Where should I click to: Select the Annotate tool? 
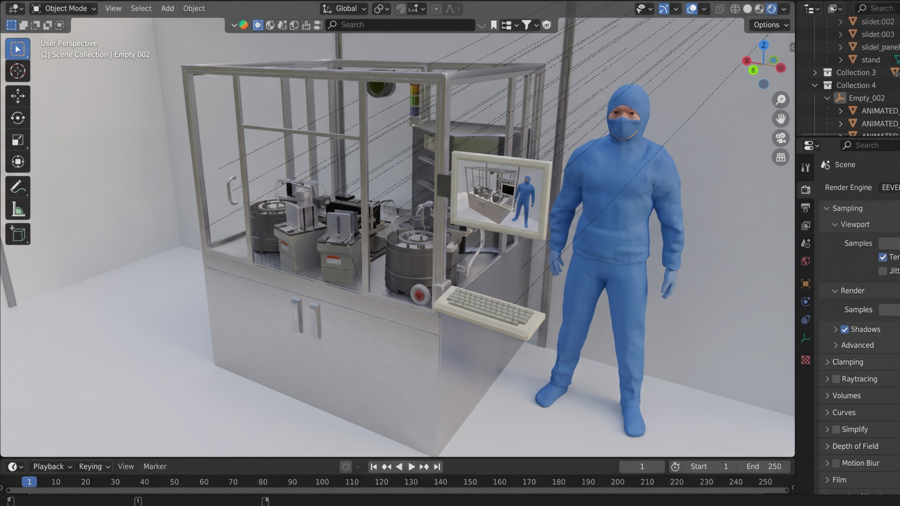[17, 187]
